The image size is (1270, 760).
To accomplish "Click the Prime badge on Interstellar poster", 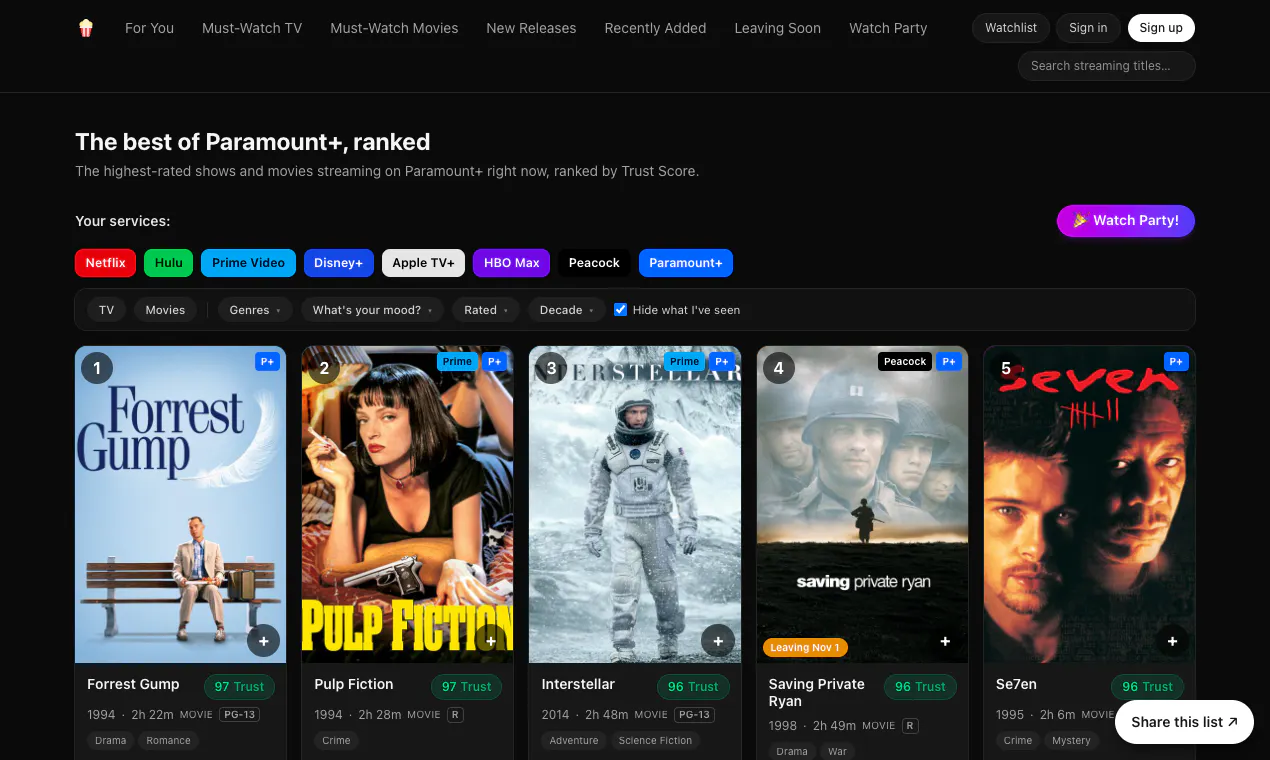I will pos(684,362).
